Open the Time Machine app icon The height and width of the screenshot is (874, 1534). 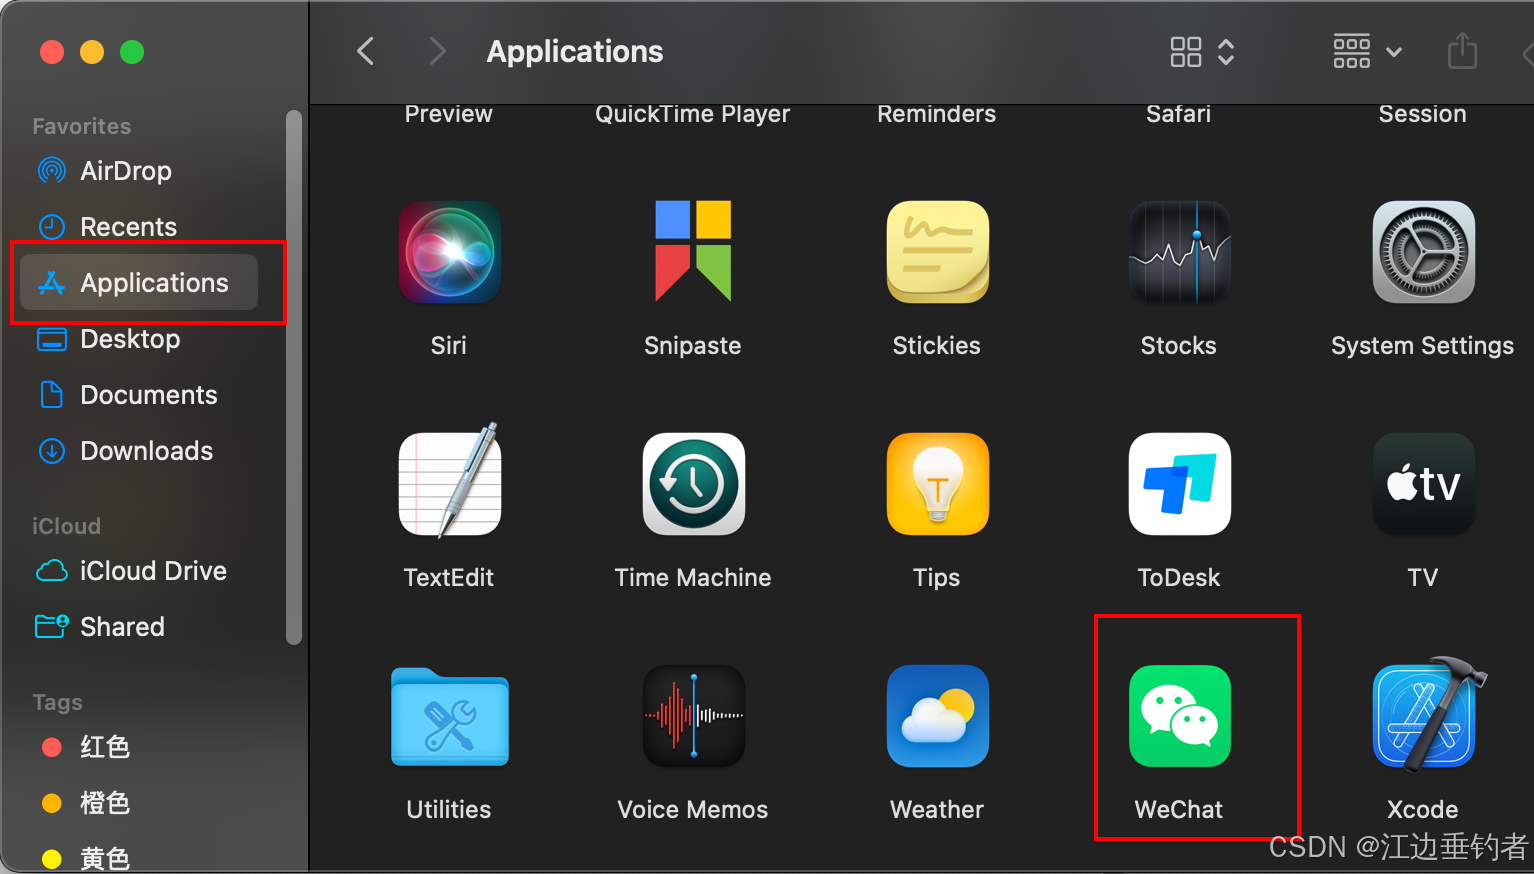click(693, 484)
